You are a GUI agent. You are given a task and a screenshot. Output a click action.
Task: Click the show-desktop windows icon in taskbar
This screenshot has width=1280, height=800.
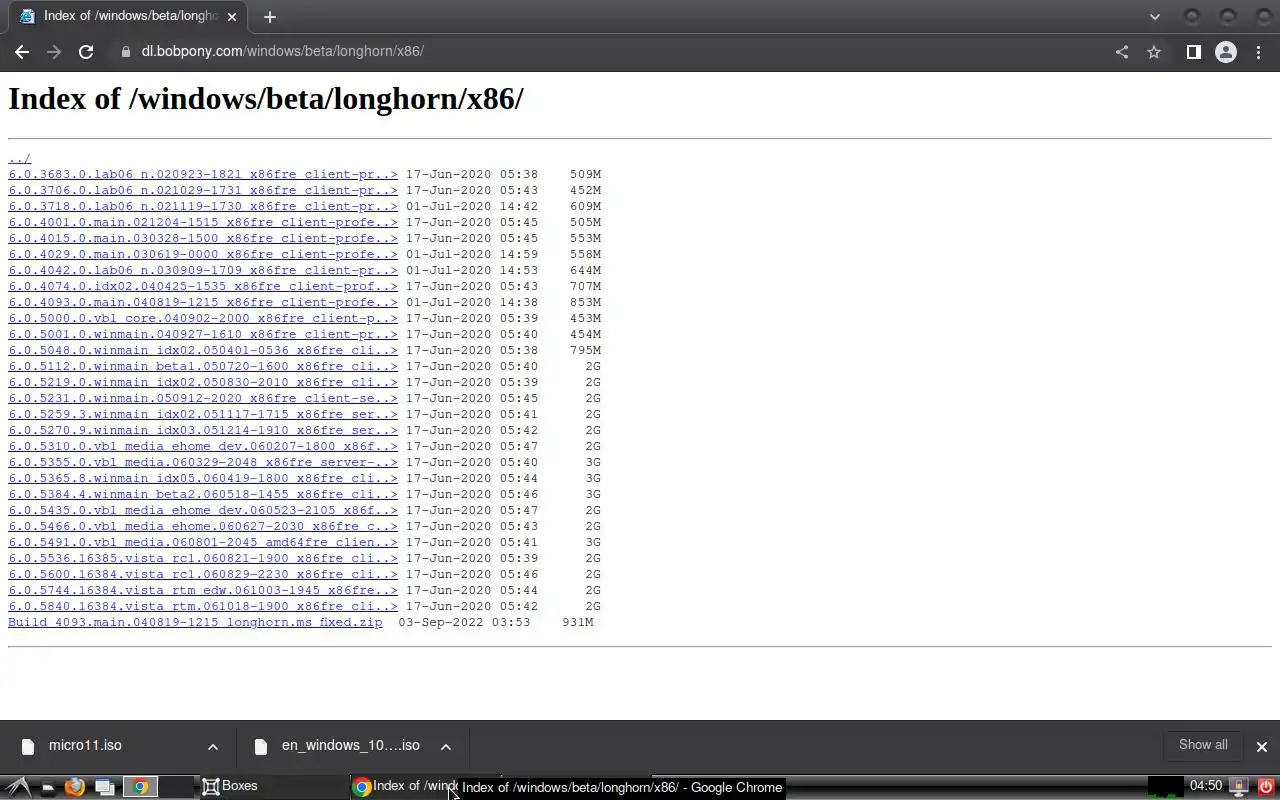click(x=105, y=787)
